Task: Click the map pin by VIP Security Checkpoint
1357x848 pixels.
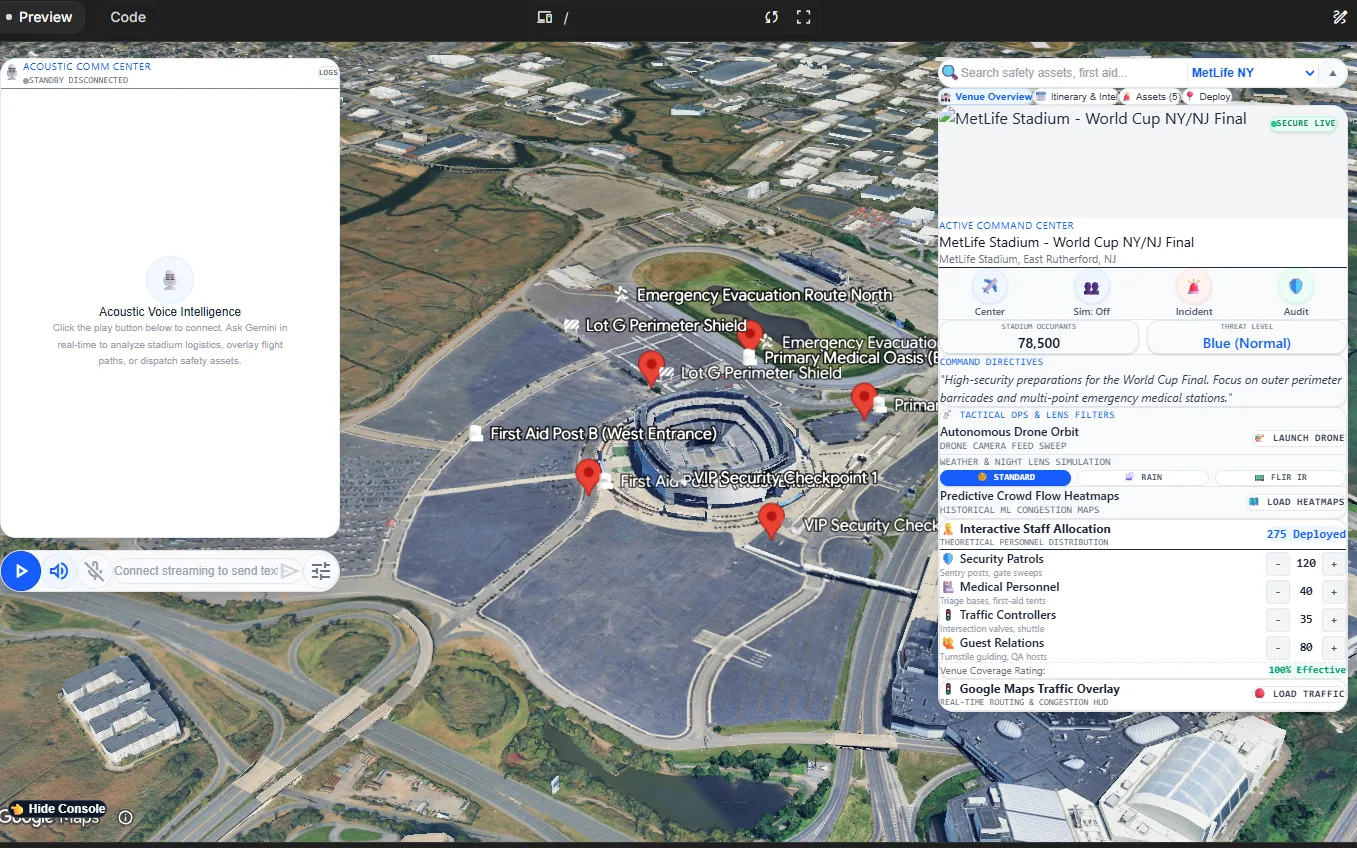Action: (x=770, y=521)
